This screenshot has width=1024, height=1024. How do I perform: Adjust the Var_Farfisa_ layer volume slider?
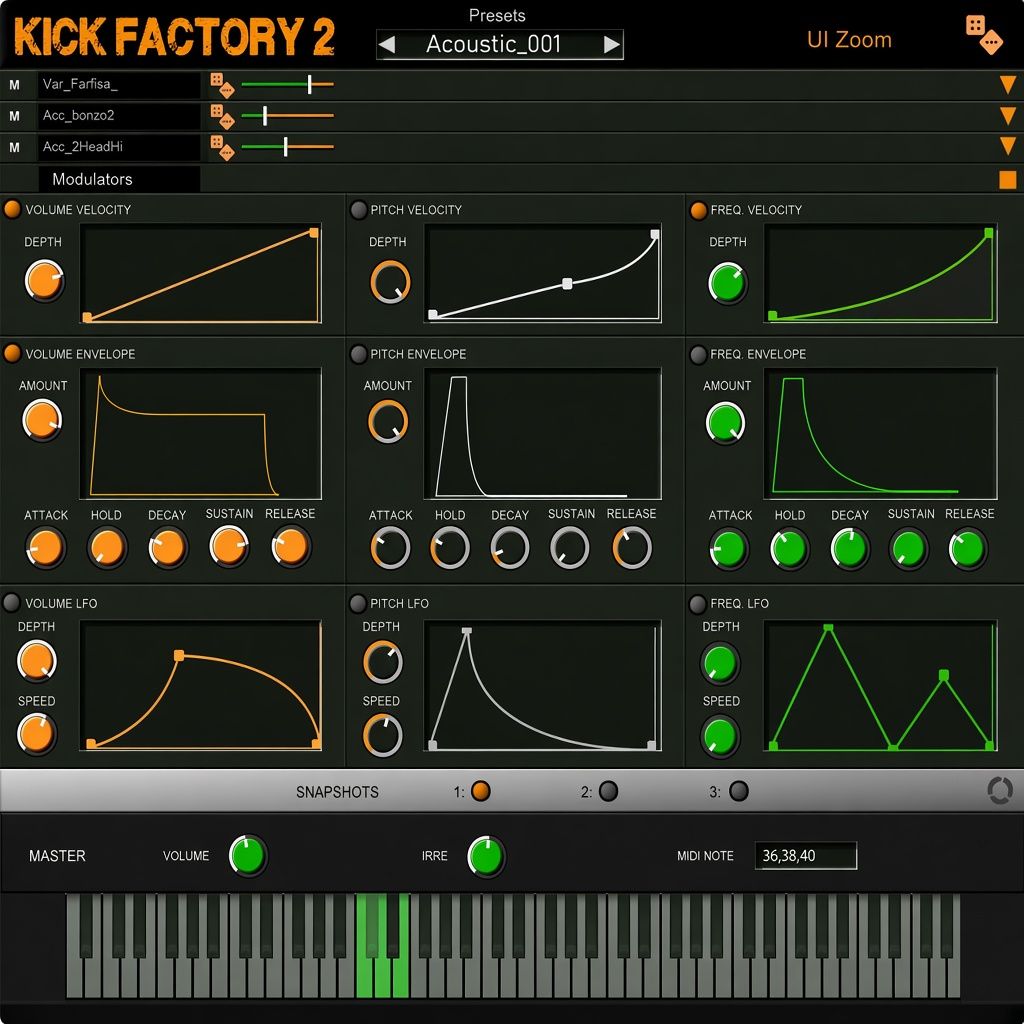coord(287,84)
